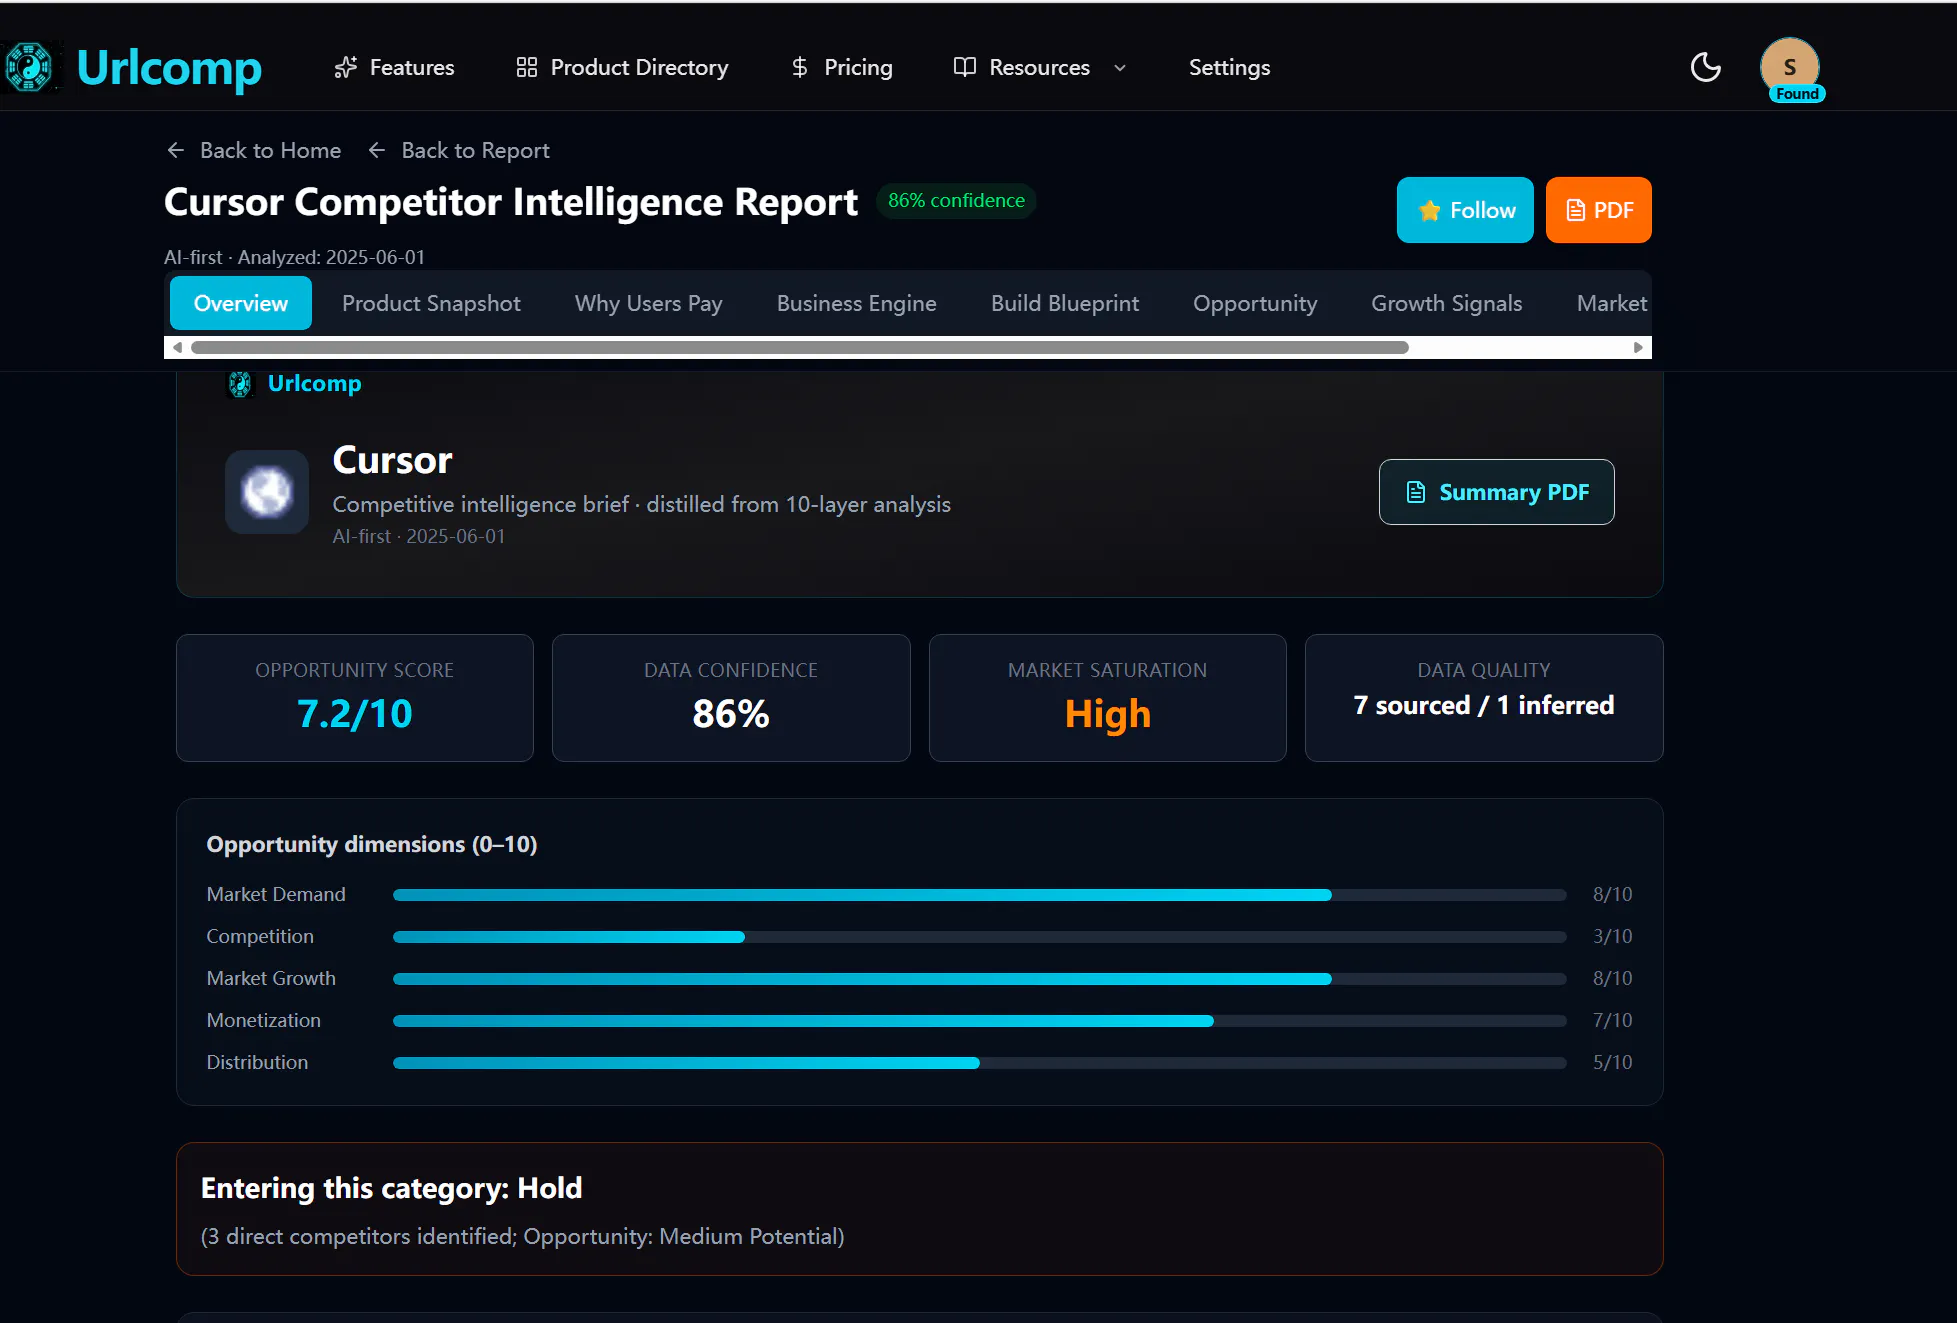The width and height of the screenshot is (1957, 1323).
Task: Click the 'Entering this category: Hold' heading
Action: click(392, 1188)
